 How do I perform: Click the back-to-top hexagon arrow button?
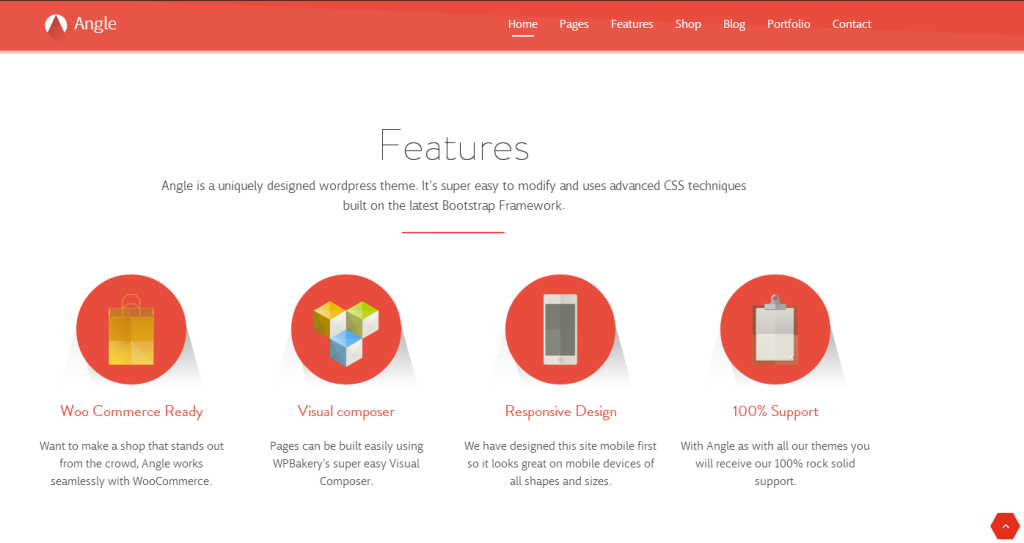click(x=1005, y=526)
